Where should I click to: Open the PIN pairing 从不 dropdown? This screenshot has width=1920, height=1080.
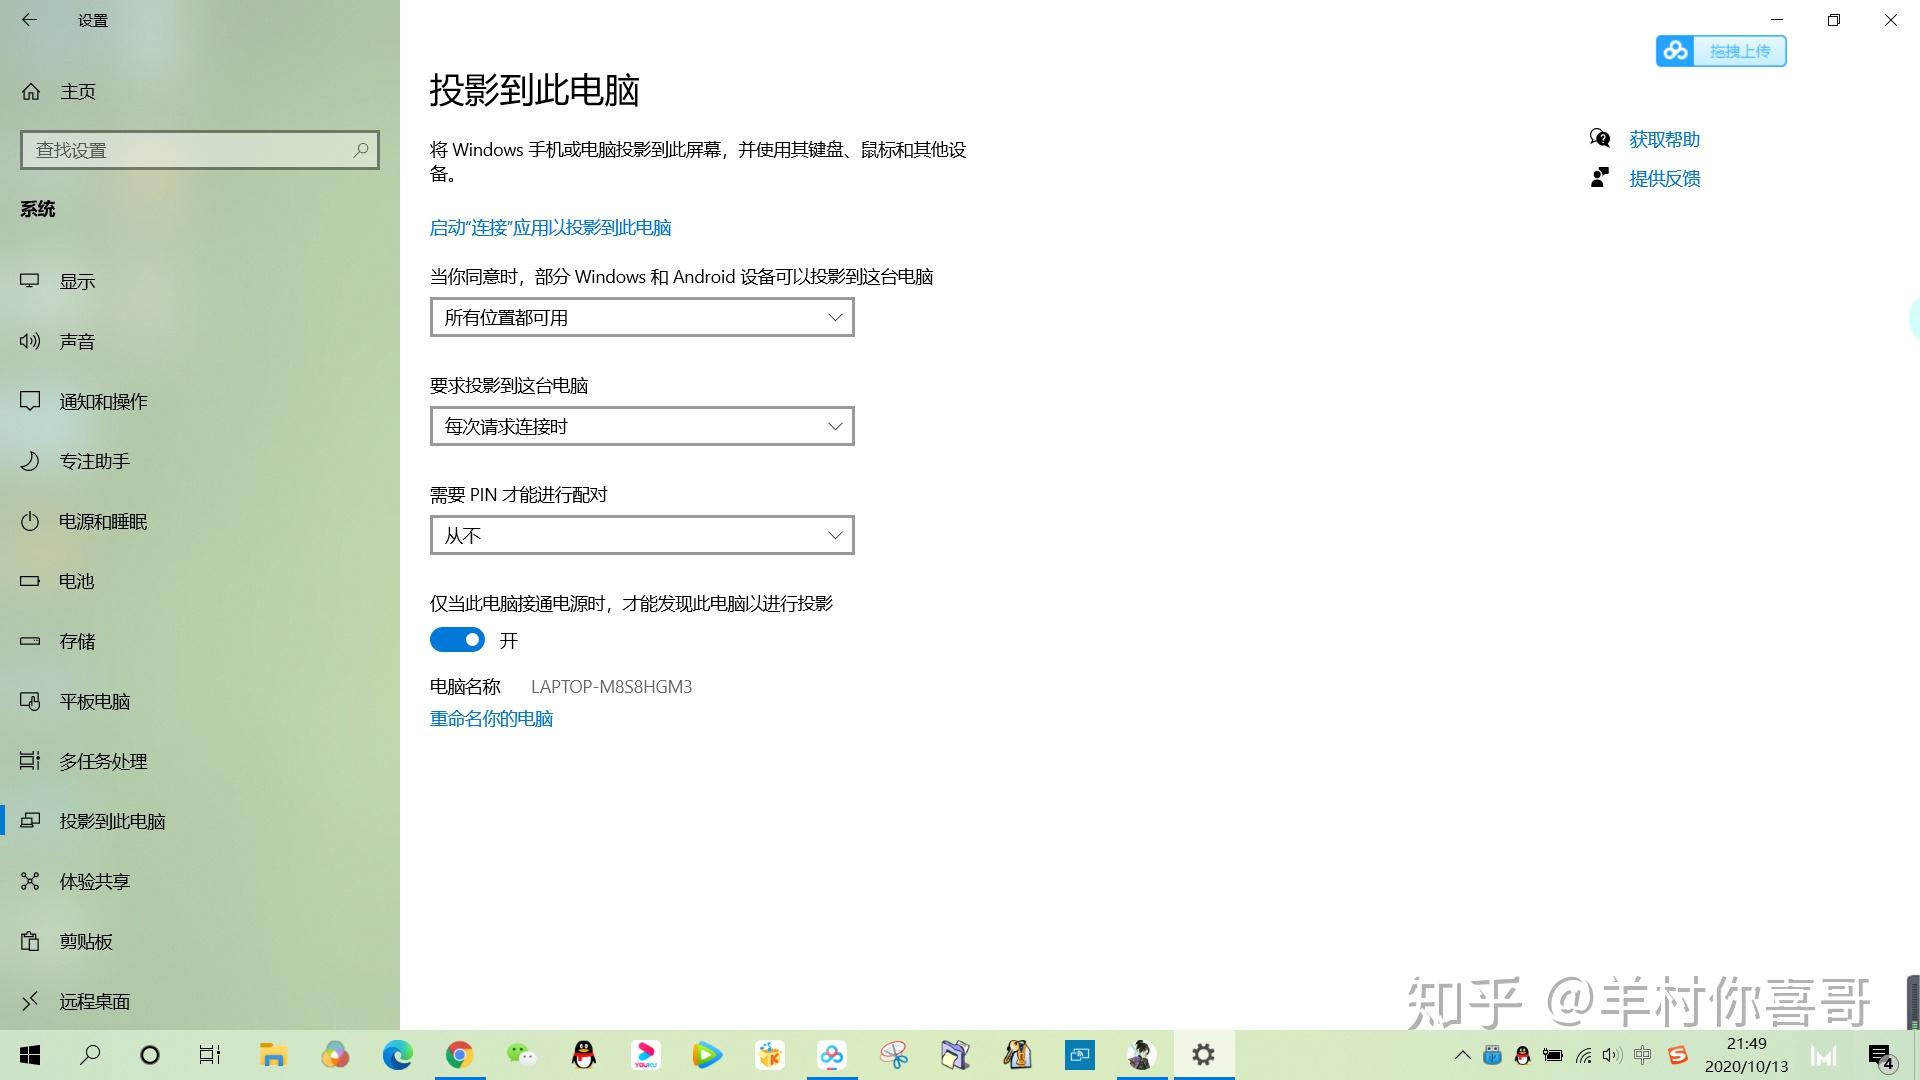pos(641,535)
